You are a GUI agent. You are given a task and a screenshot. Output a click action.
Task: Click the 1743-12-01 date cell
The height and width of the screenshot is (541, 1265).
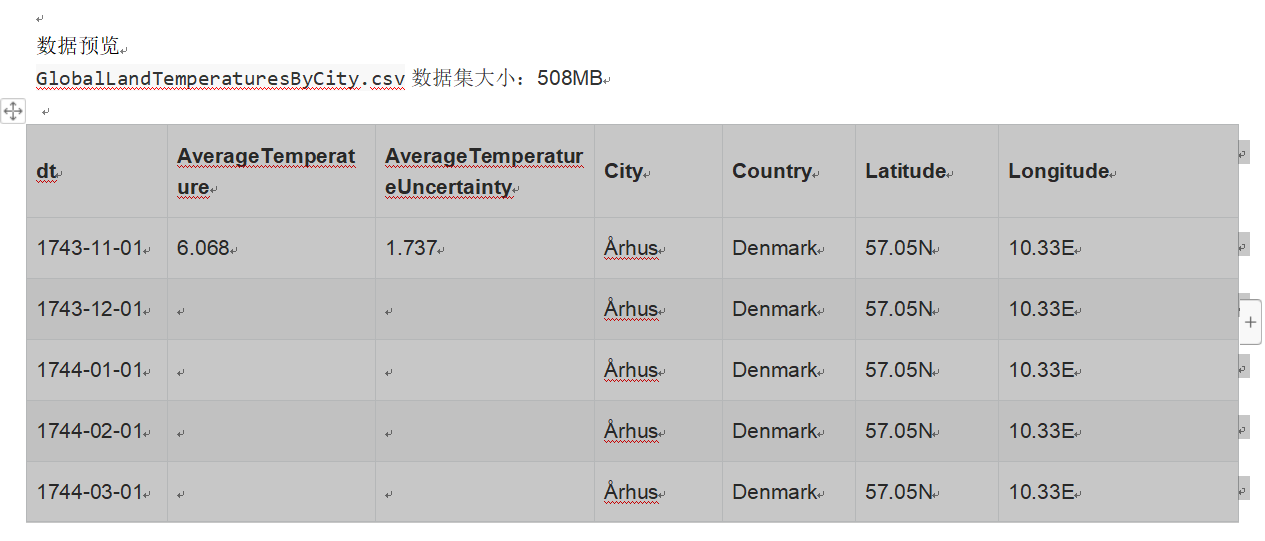[90, 309]
